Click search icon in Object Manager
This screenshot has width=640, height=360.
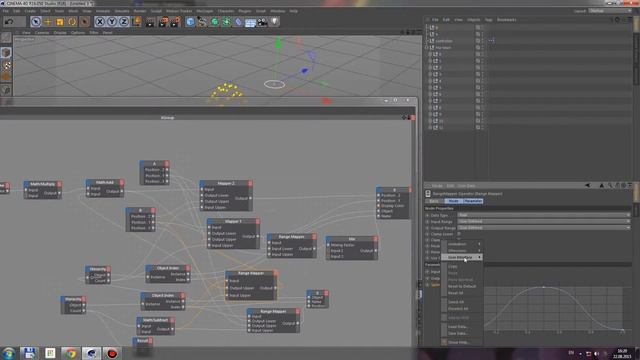[611, 19]
